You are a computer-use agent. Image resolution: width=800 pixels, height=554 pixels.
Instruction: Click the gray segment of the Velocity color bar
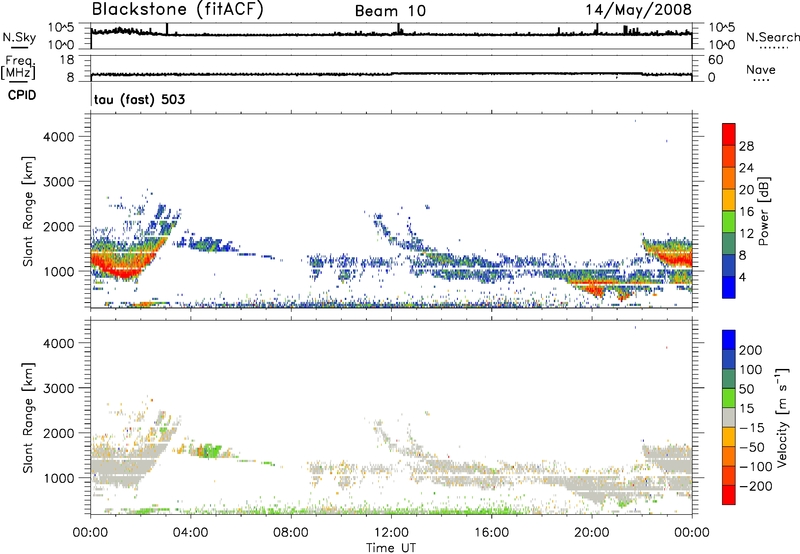click(x=729, y=417)
